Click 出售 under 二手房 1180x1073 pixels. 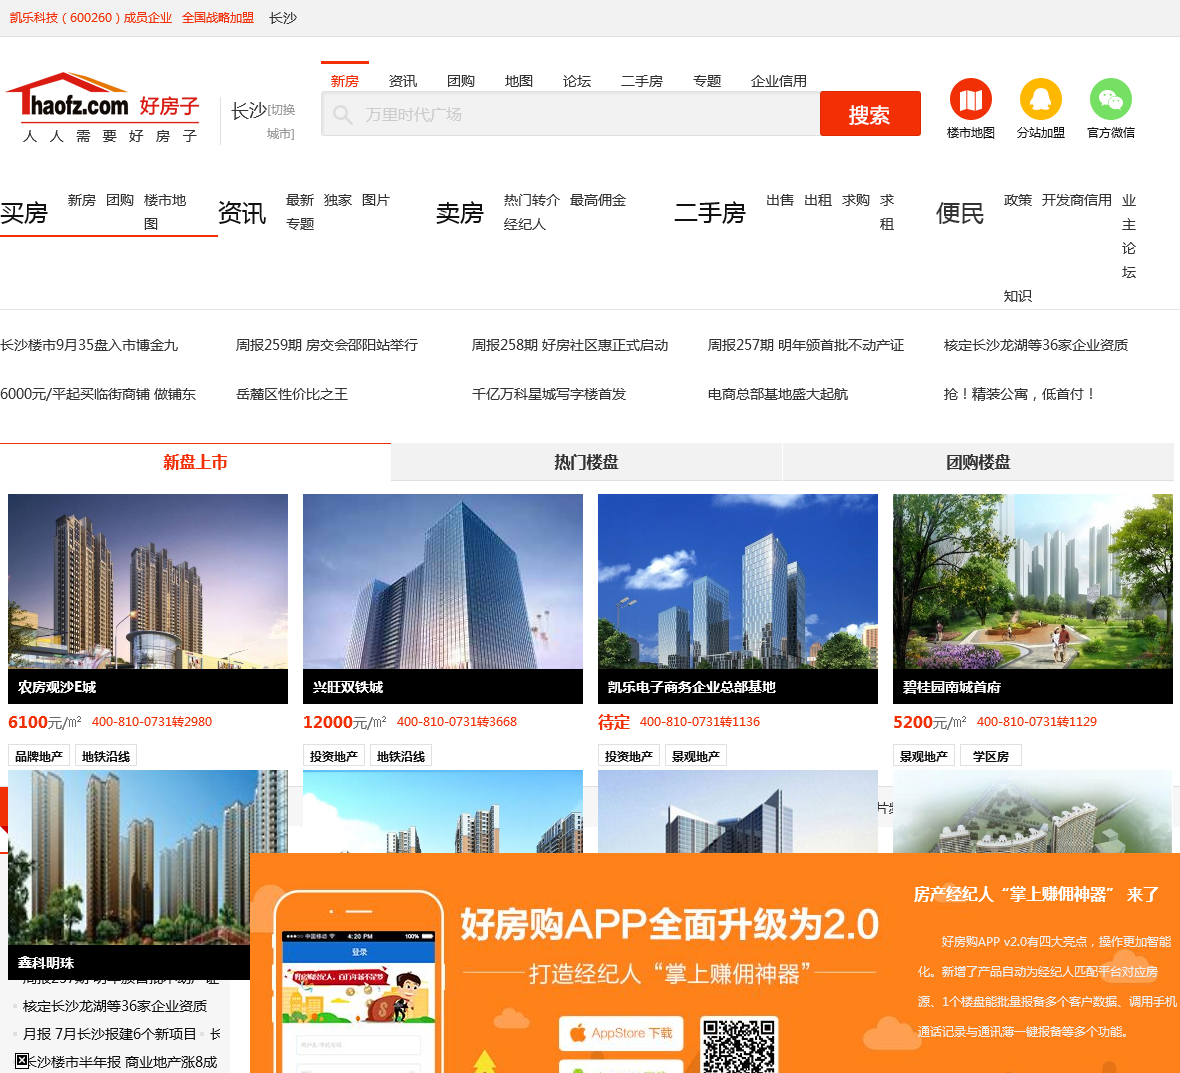(x=780, y=200)
